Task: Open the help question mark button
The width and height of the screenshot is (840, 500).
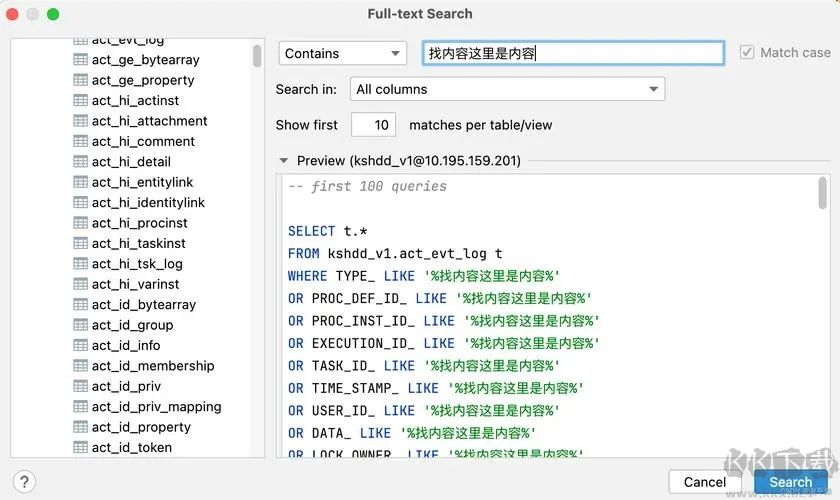Action: 24,482
